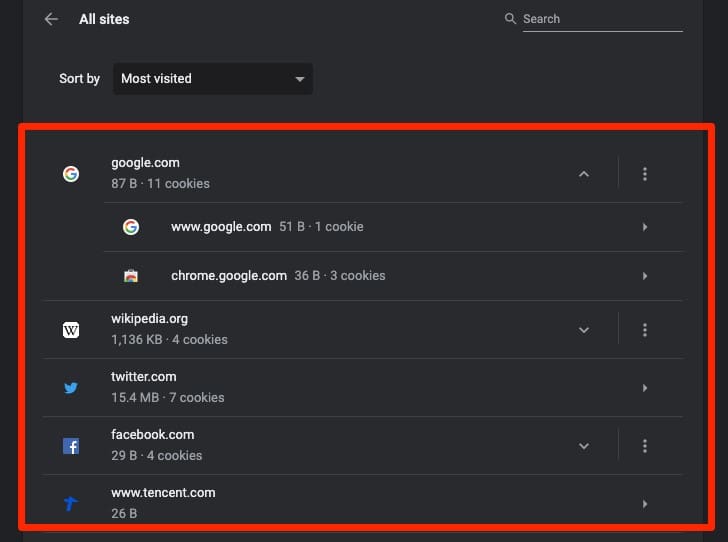Click the chrome.google.com web store favicon

131,276
